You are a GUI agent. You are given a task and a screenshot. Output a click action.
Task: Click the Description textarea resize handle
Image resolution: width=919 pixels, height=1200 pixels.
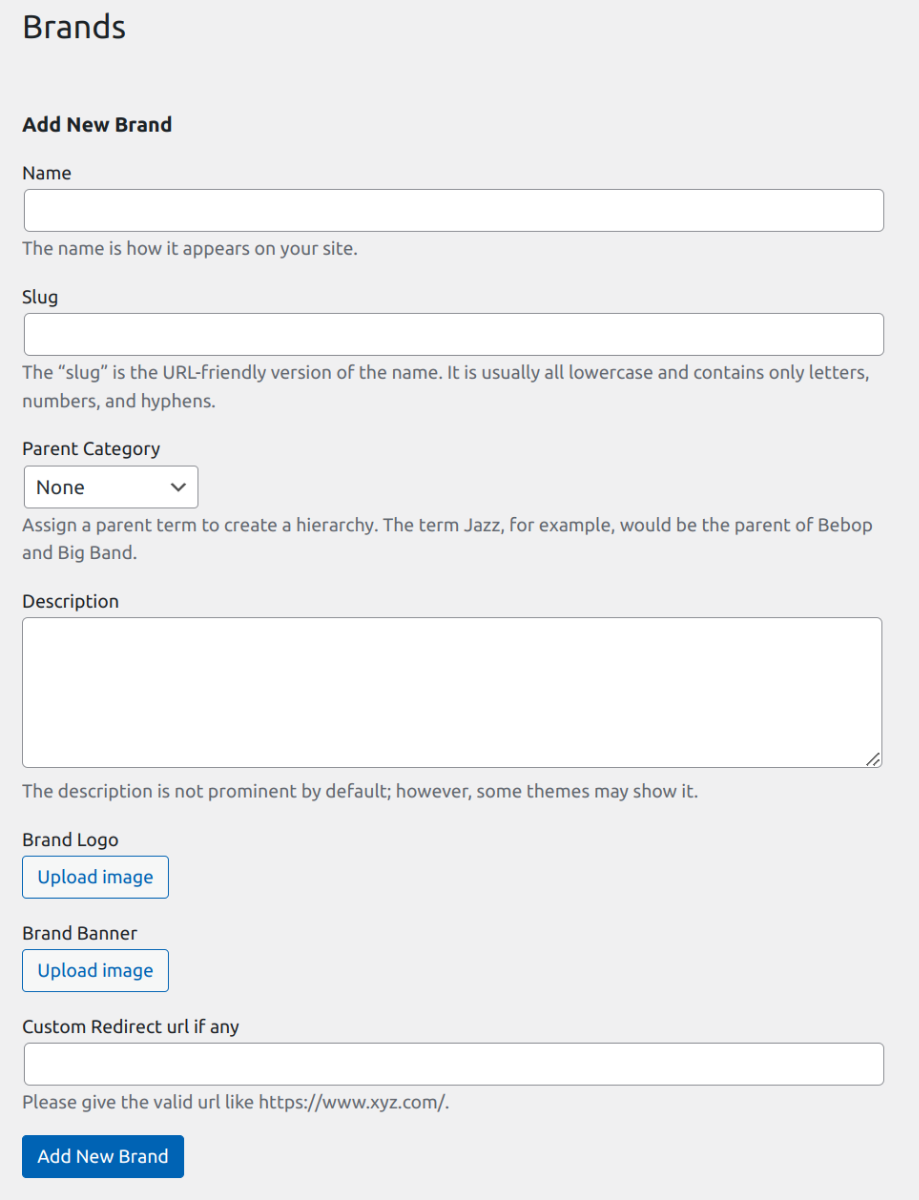(x=873, y=759)
